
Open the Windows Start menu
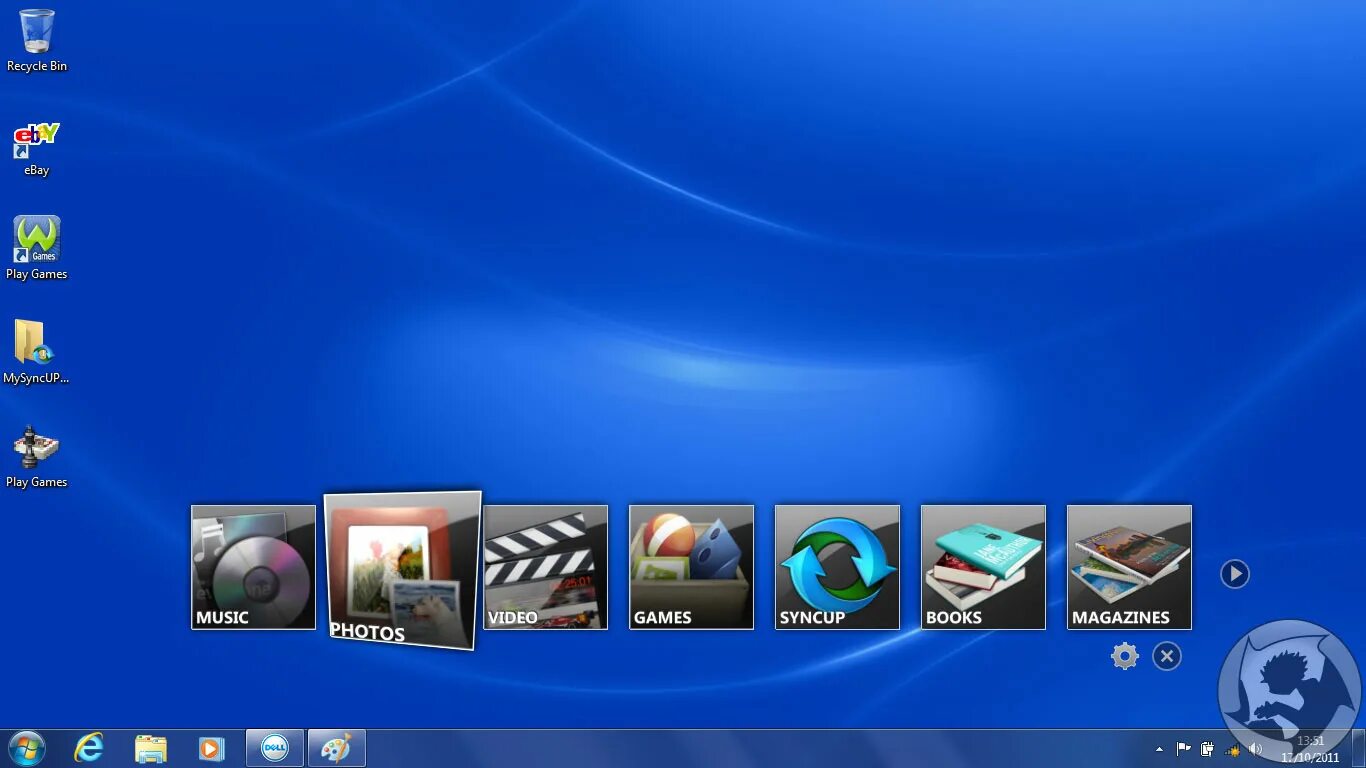click(x=27, y=748)
